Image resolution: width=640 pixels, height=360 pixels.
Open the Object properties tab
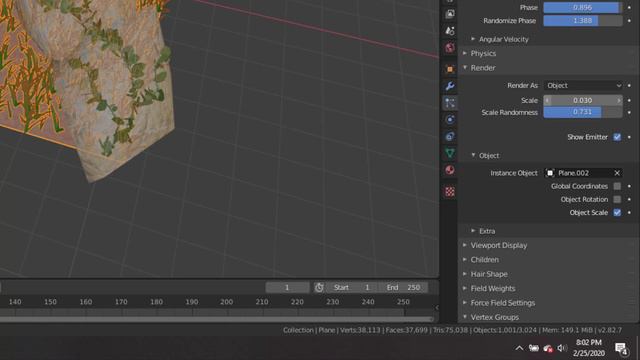coord(450,69)
